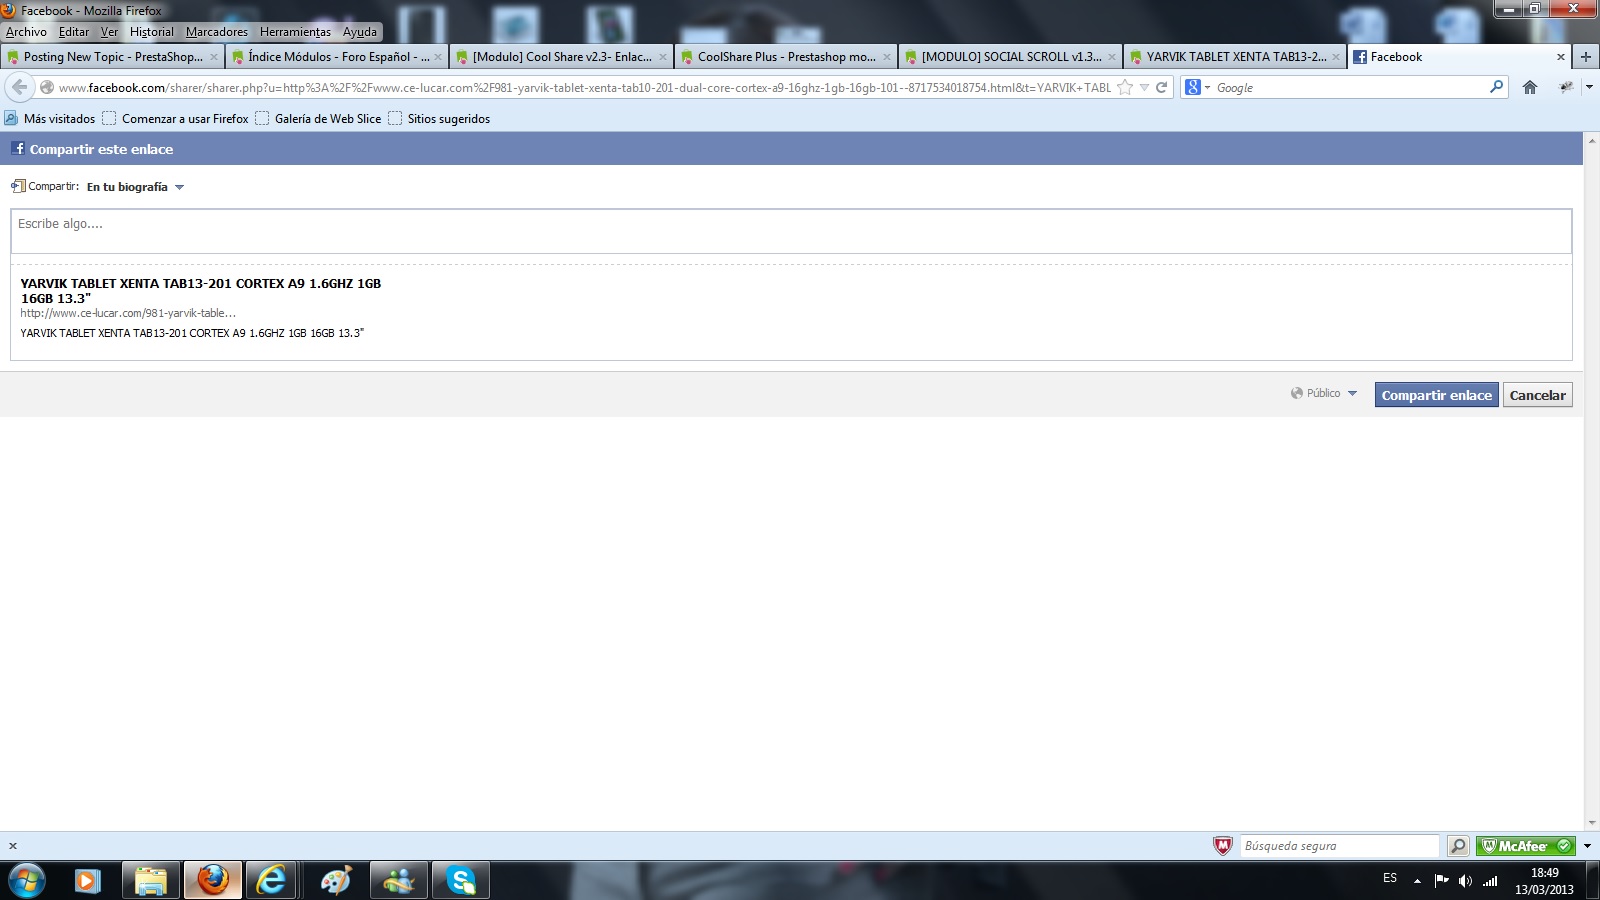Launch Windows Media Player from taskbar
The height and width of the screenshot is (900, 1600).
coord(87,881)
